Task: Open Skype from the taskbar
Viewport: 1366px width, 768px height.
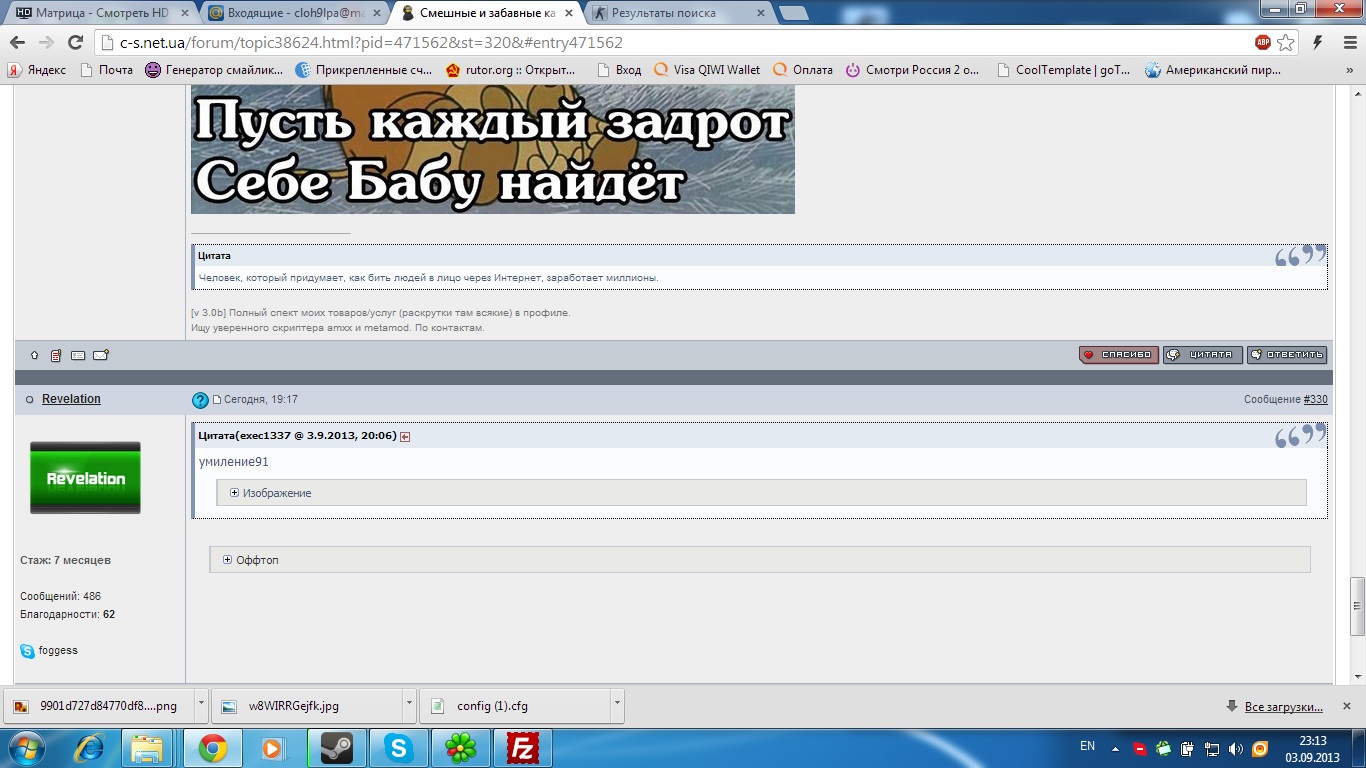Action: point(398,748)
